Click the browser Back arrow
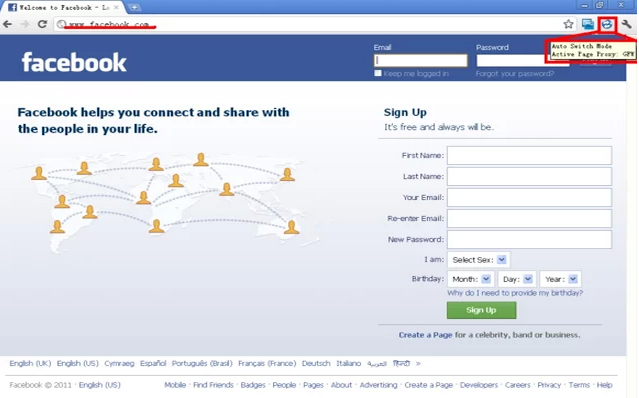639x398 pixels. [7, 24]
